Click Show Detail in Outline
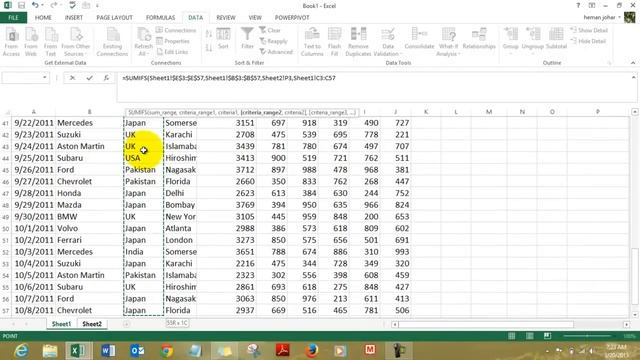The height and width of the screenshot is (360, 640). tap(589, 30)
